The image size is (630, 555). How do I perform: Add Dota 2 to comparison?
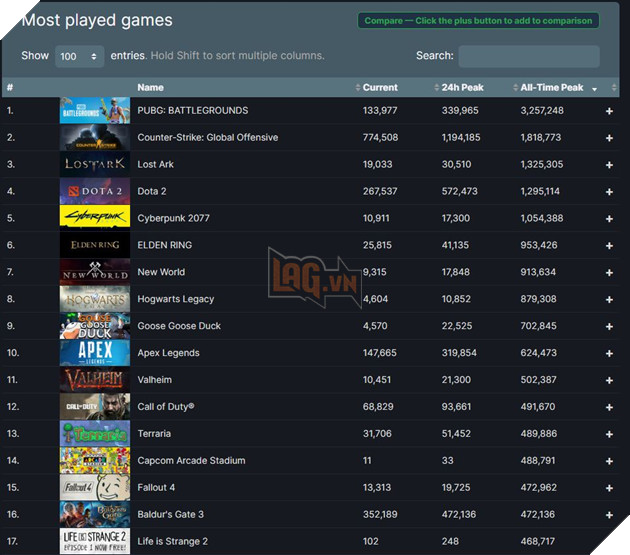pyautogui.click(x=609, y=192)
